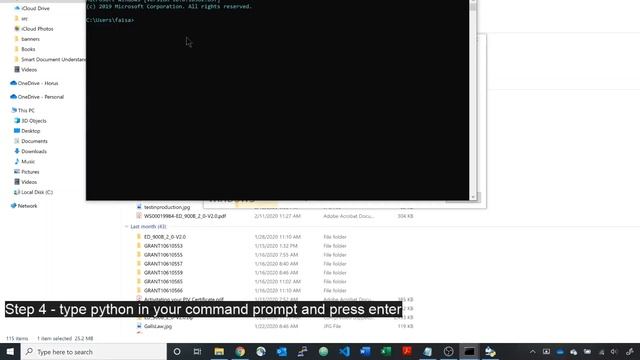The height and width of the screenshot is (360, 640).
Task: Launch Google Chrome from the taskbar
Action: coord(240,351)
